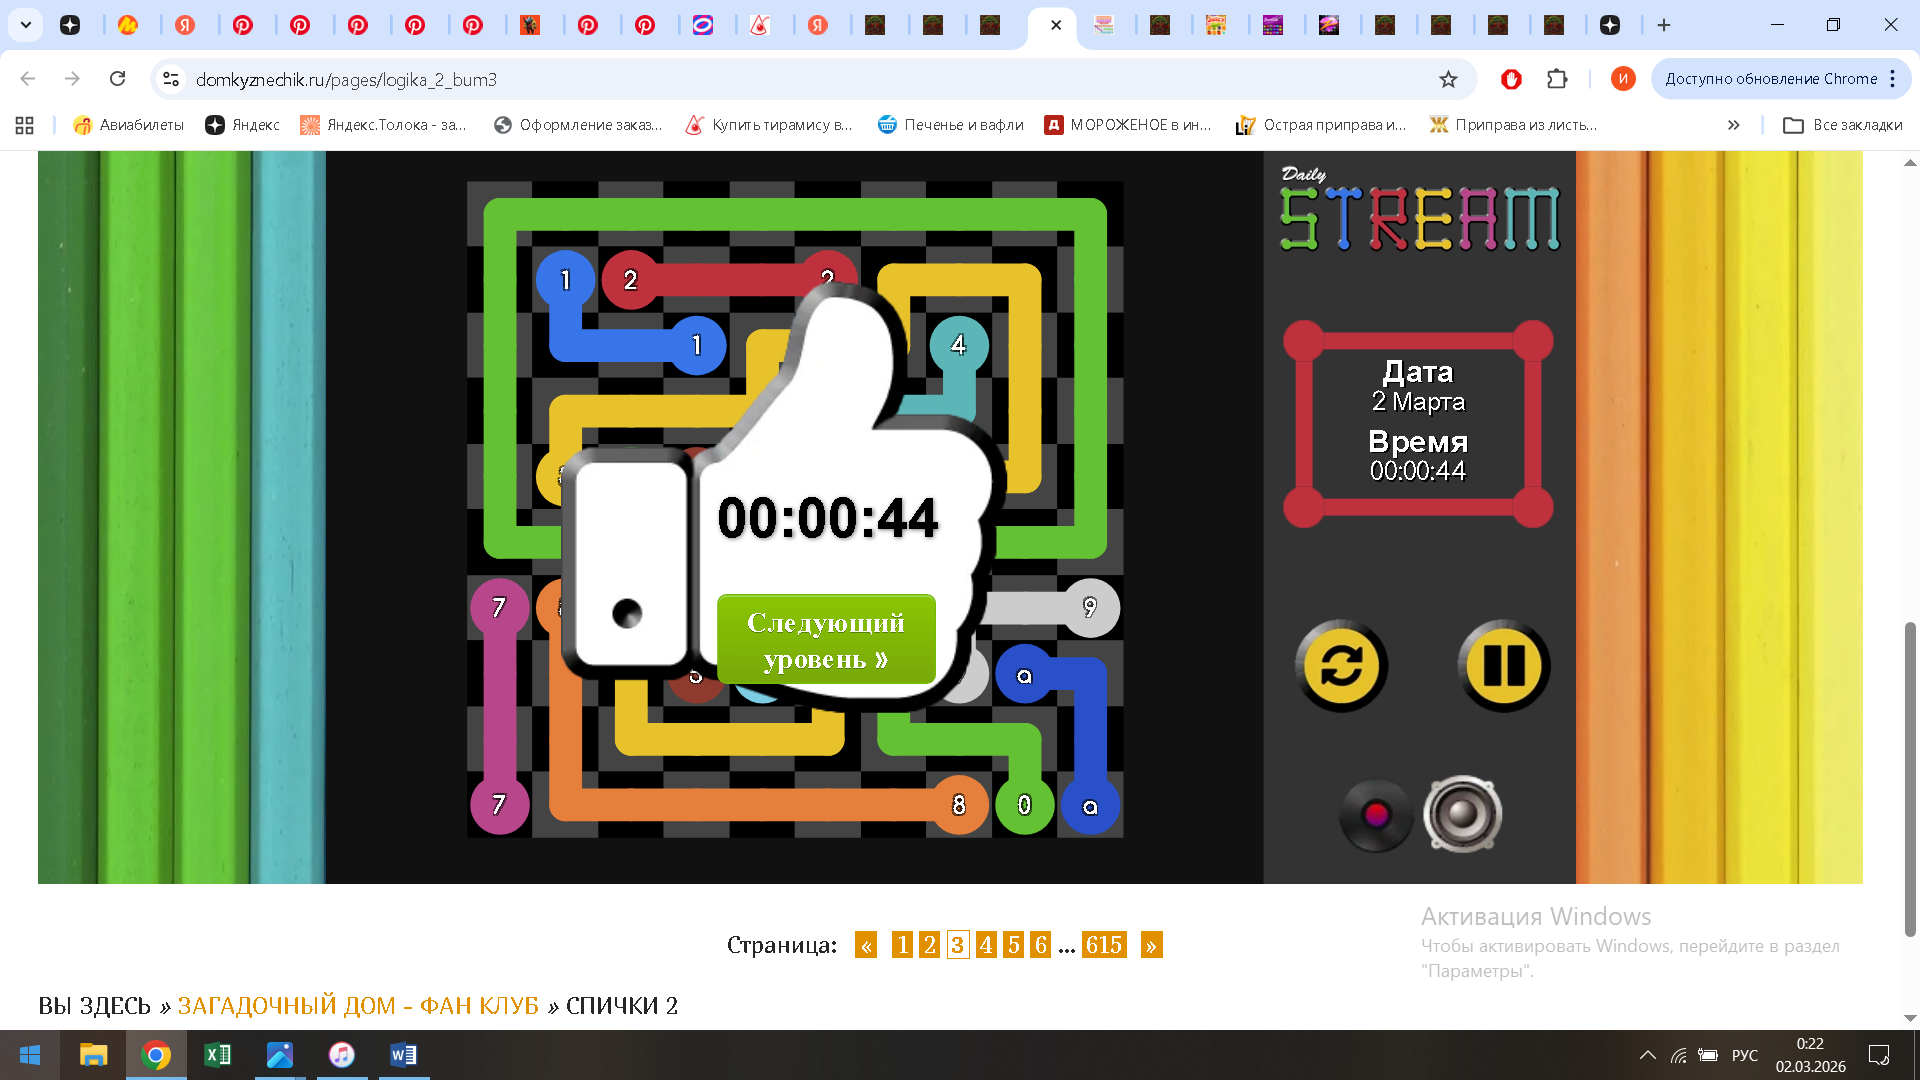This screenshot has height=1080, width=1920.
Task: Toggle the speaker sound icon
Action: point(1462,814)
